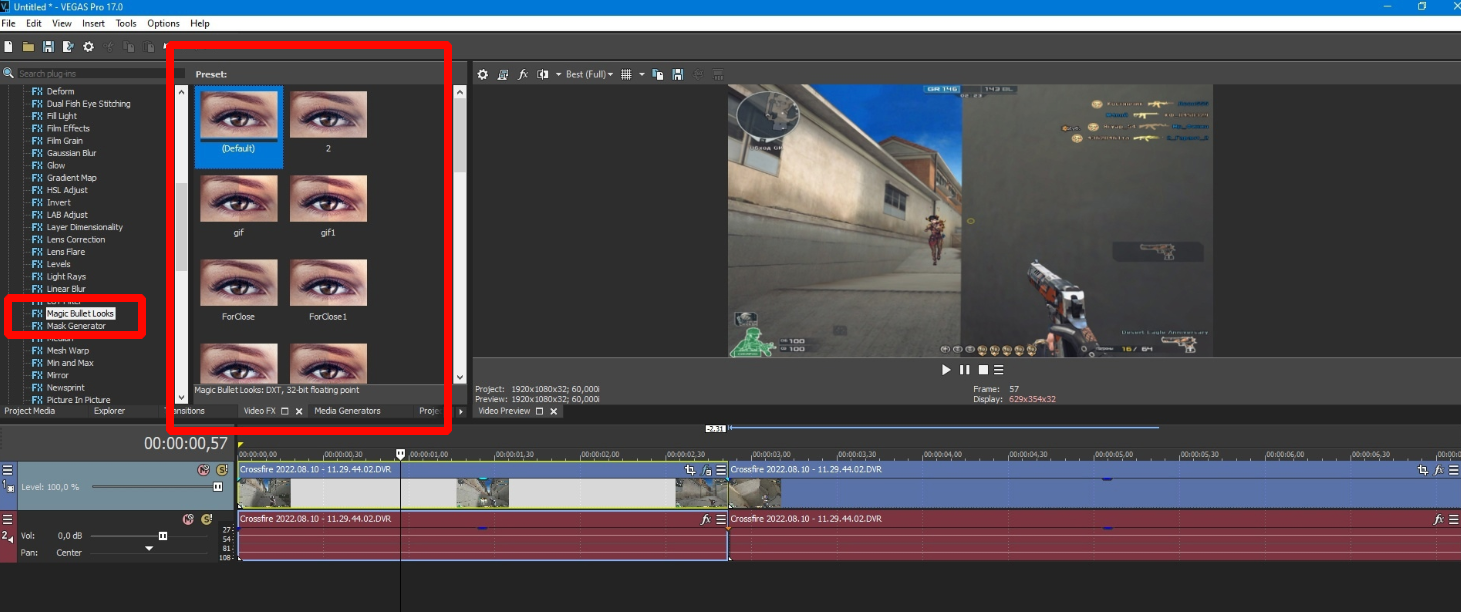The height and width of the screenshot is (612, 1461).
Task: Save snapshot of preview to file
Action: click(x=677, y=74)
